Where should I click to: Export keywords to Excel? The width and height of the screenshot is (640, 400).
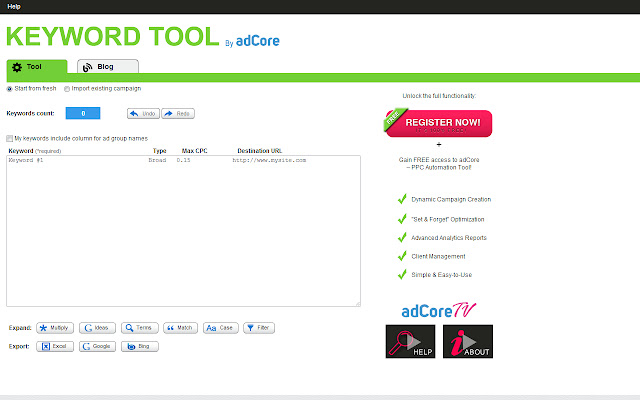tap(55, 347)
